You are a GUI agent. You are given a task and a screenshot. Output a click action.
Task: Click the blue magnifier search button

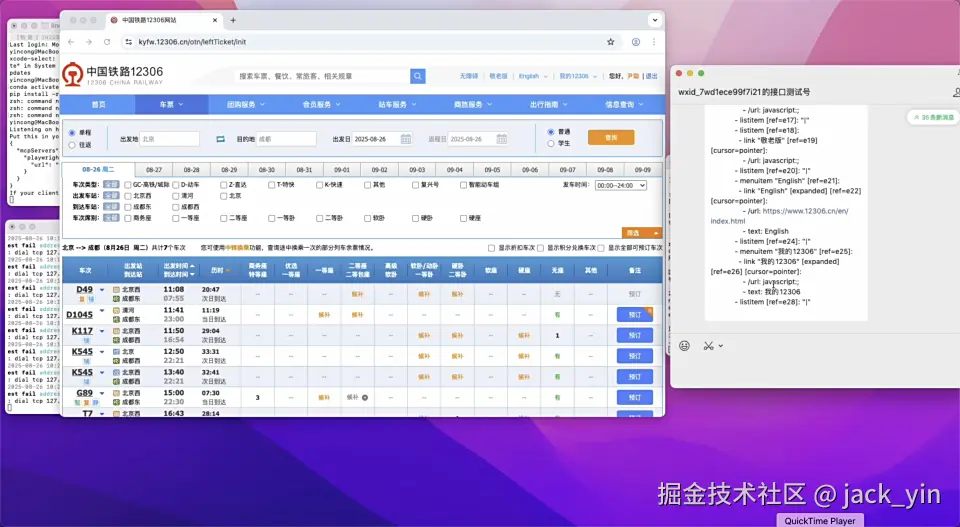coord(418,76)
